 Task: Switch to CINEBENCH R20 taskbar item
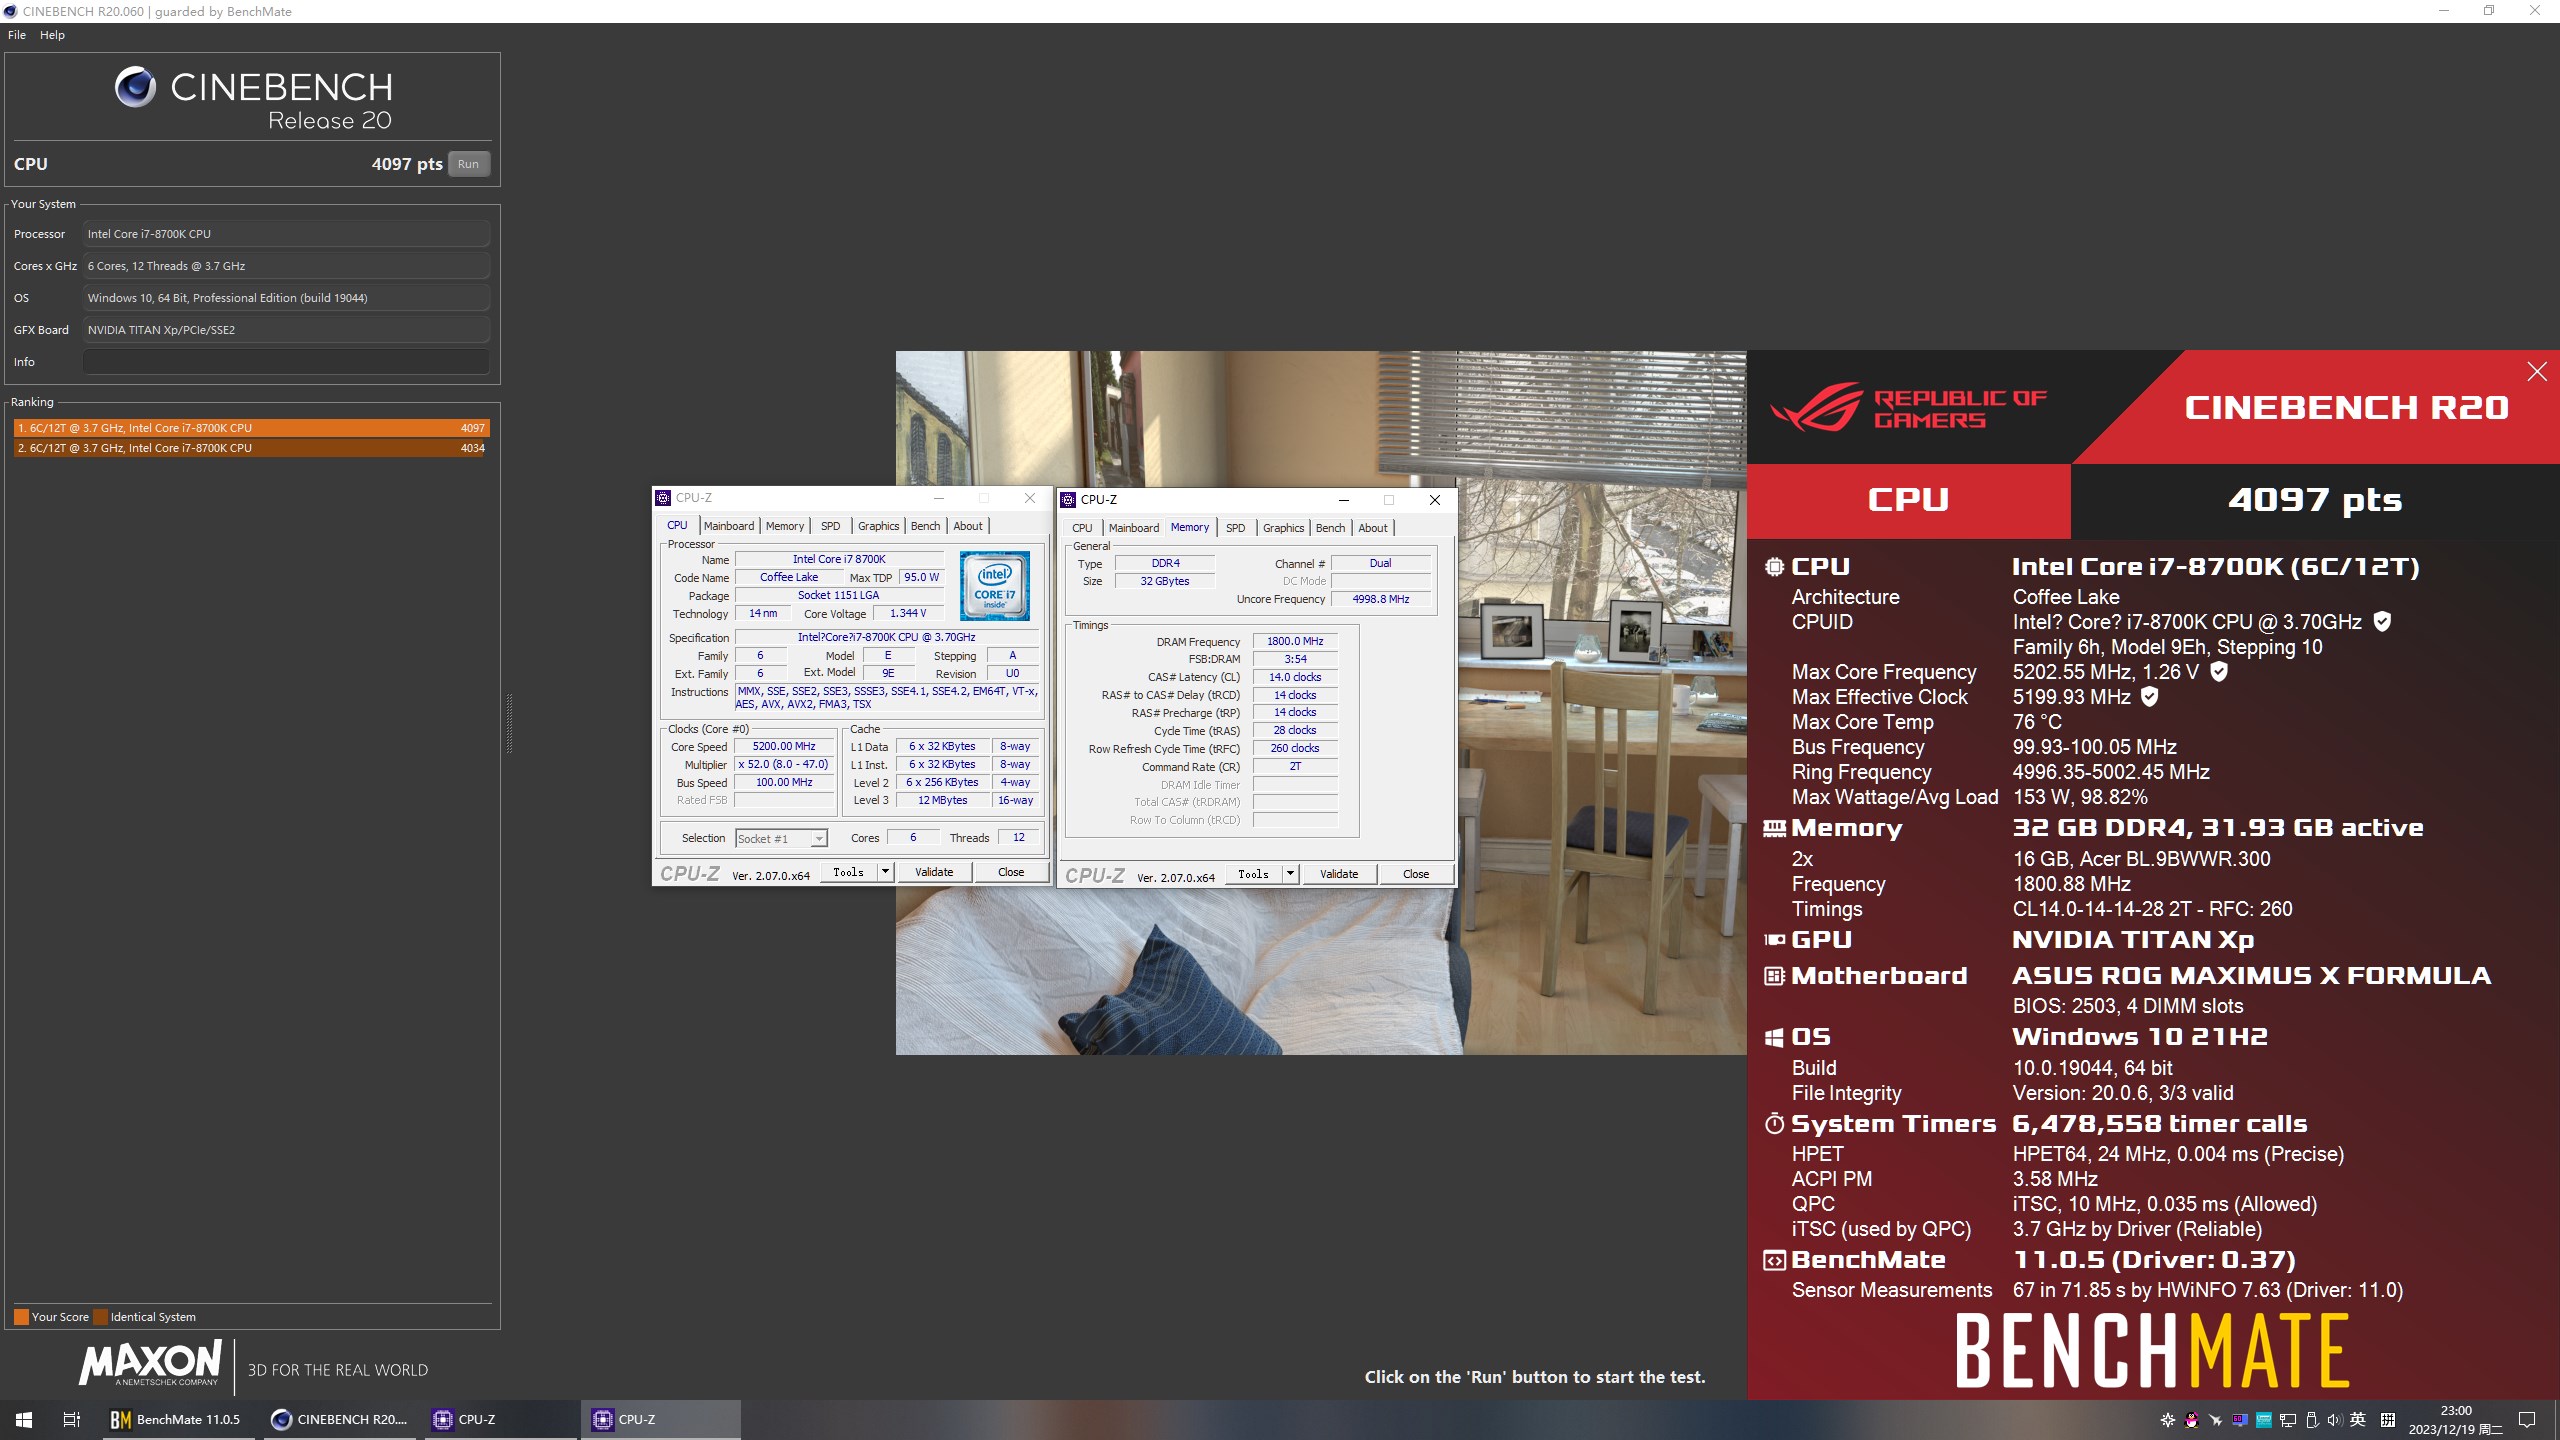coord(340,1420)
